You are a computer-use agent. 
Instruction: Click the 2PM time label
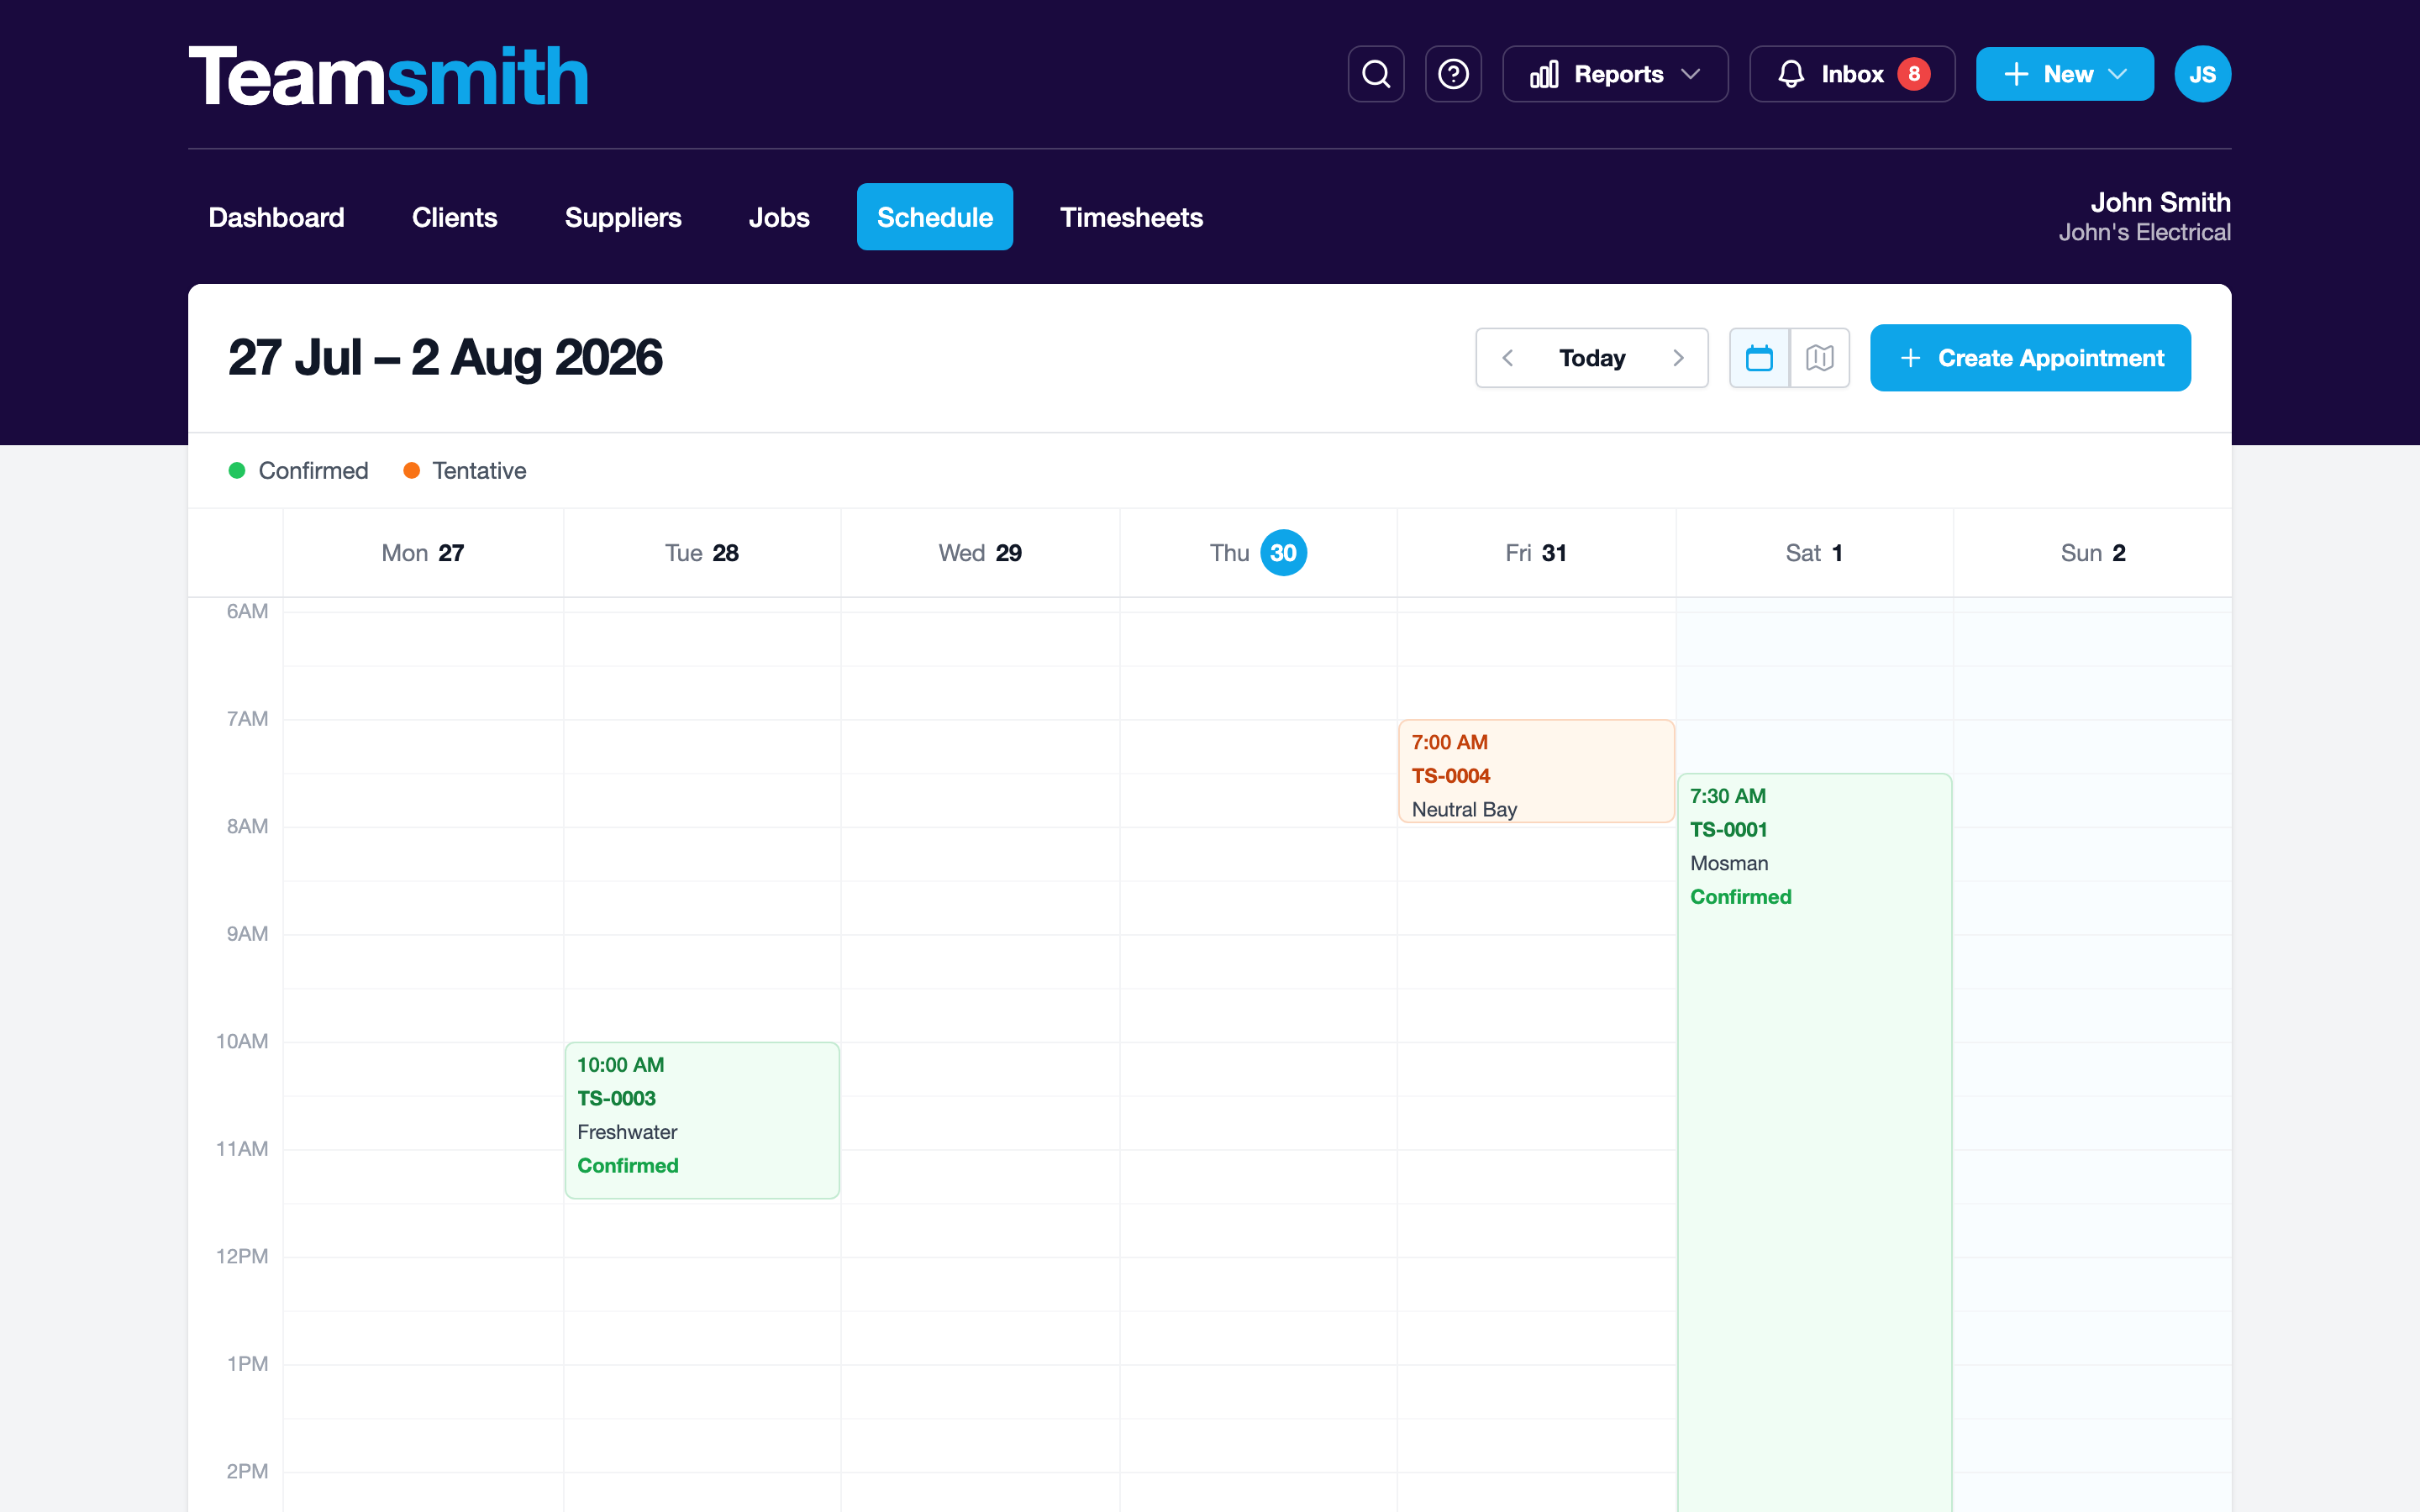pos(247,1472)
